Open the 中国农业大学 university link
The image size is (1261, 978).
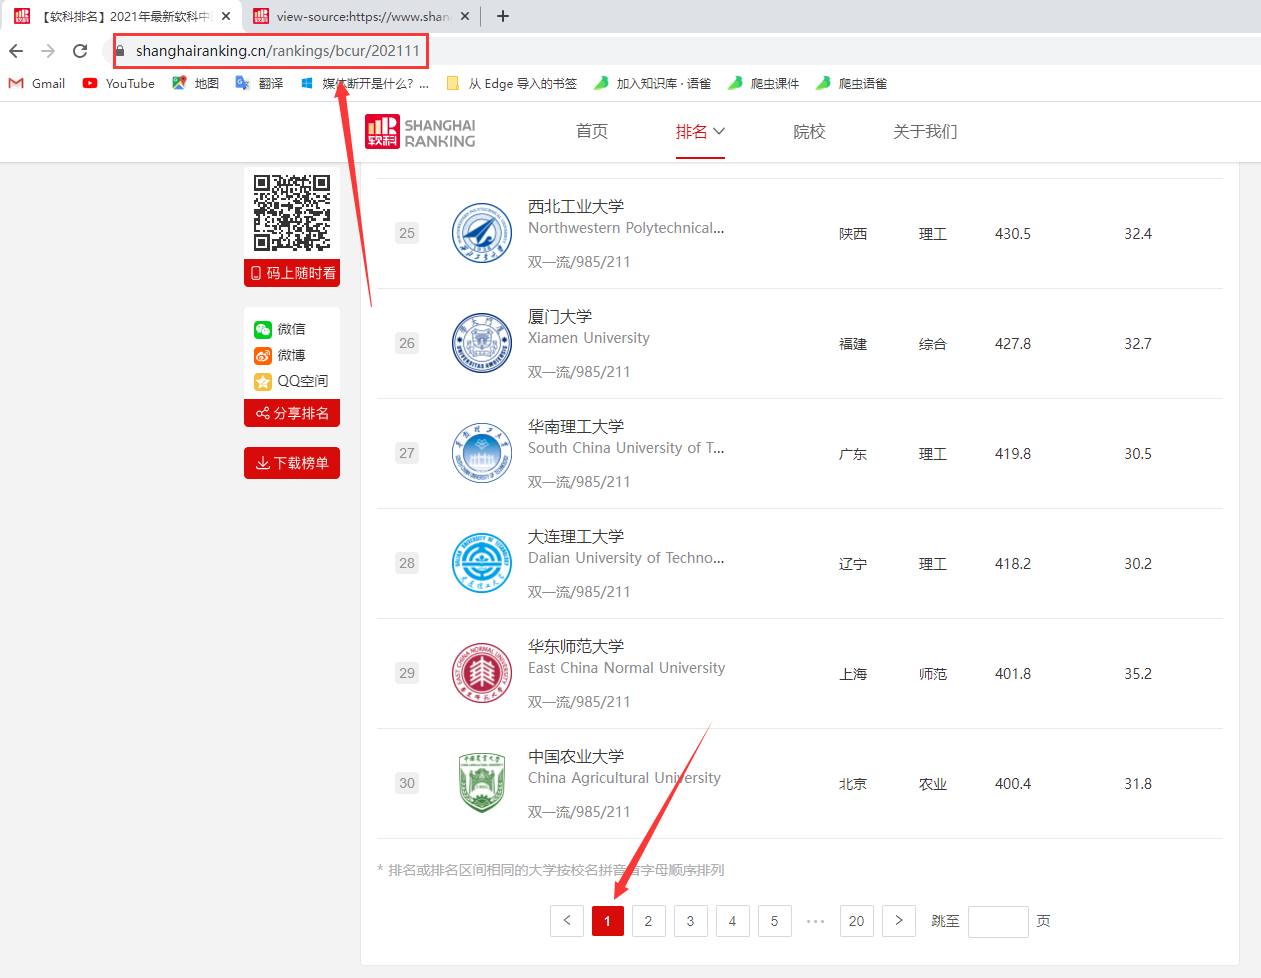point(576,756)
